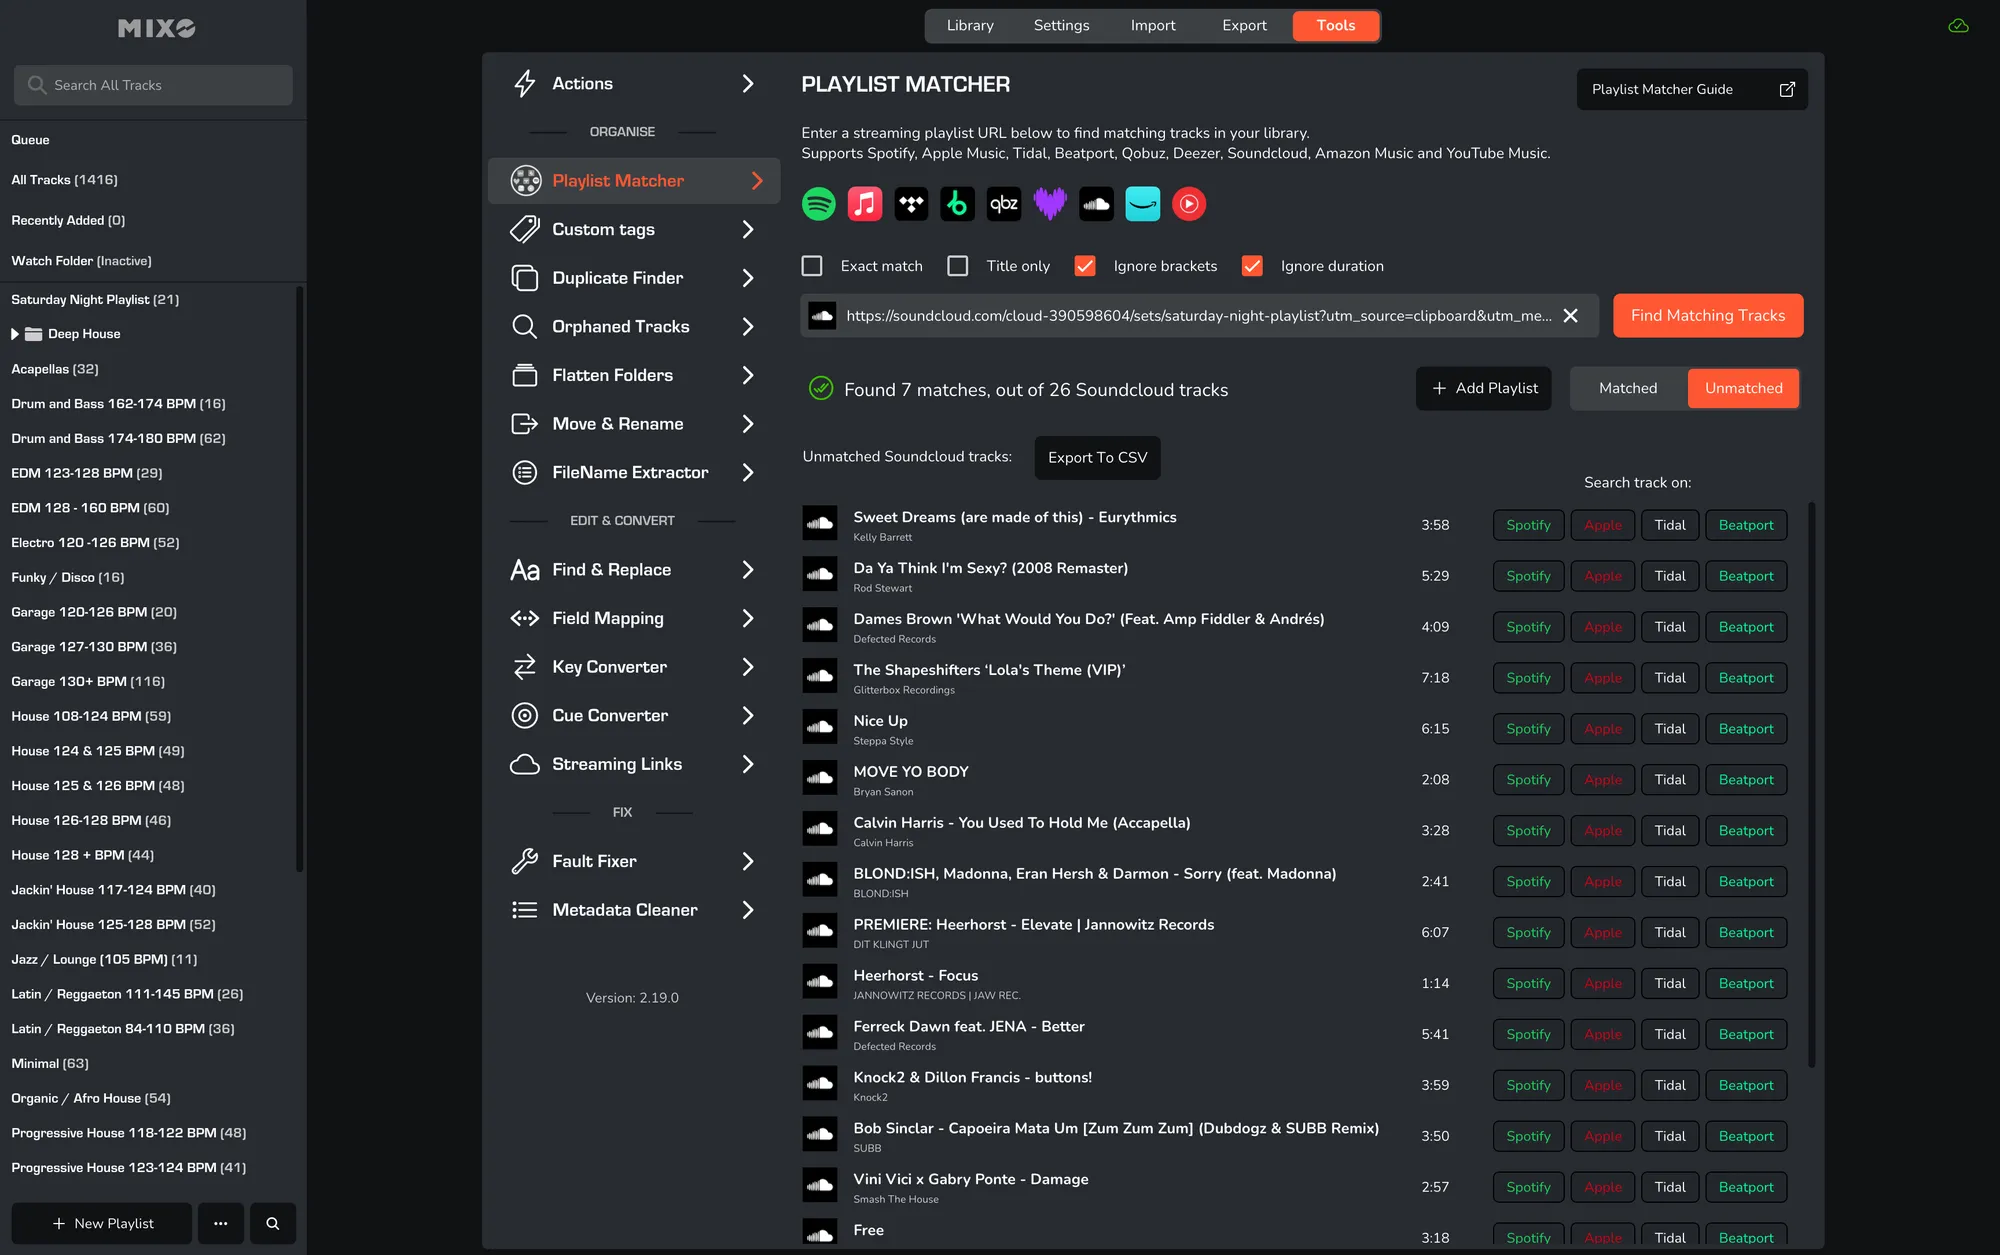
Task: Enable the Exact match checkbox
Action: [x=812, y=266]
